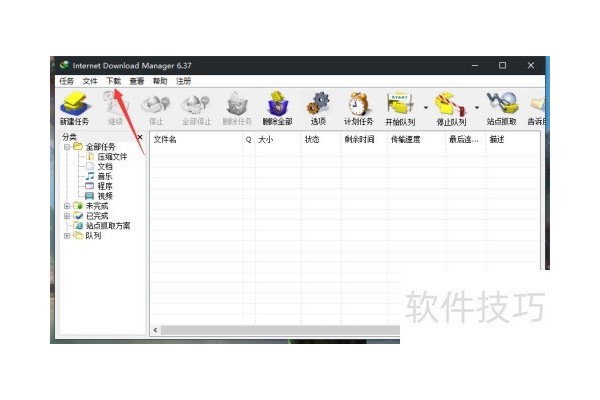Select 程序 category
The image size is (600, 400).
99,186
